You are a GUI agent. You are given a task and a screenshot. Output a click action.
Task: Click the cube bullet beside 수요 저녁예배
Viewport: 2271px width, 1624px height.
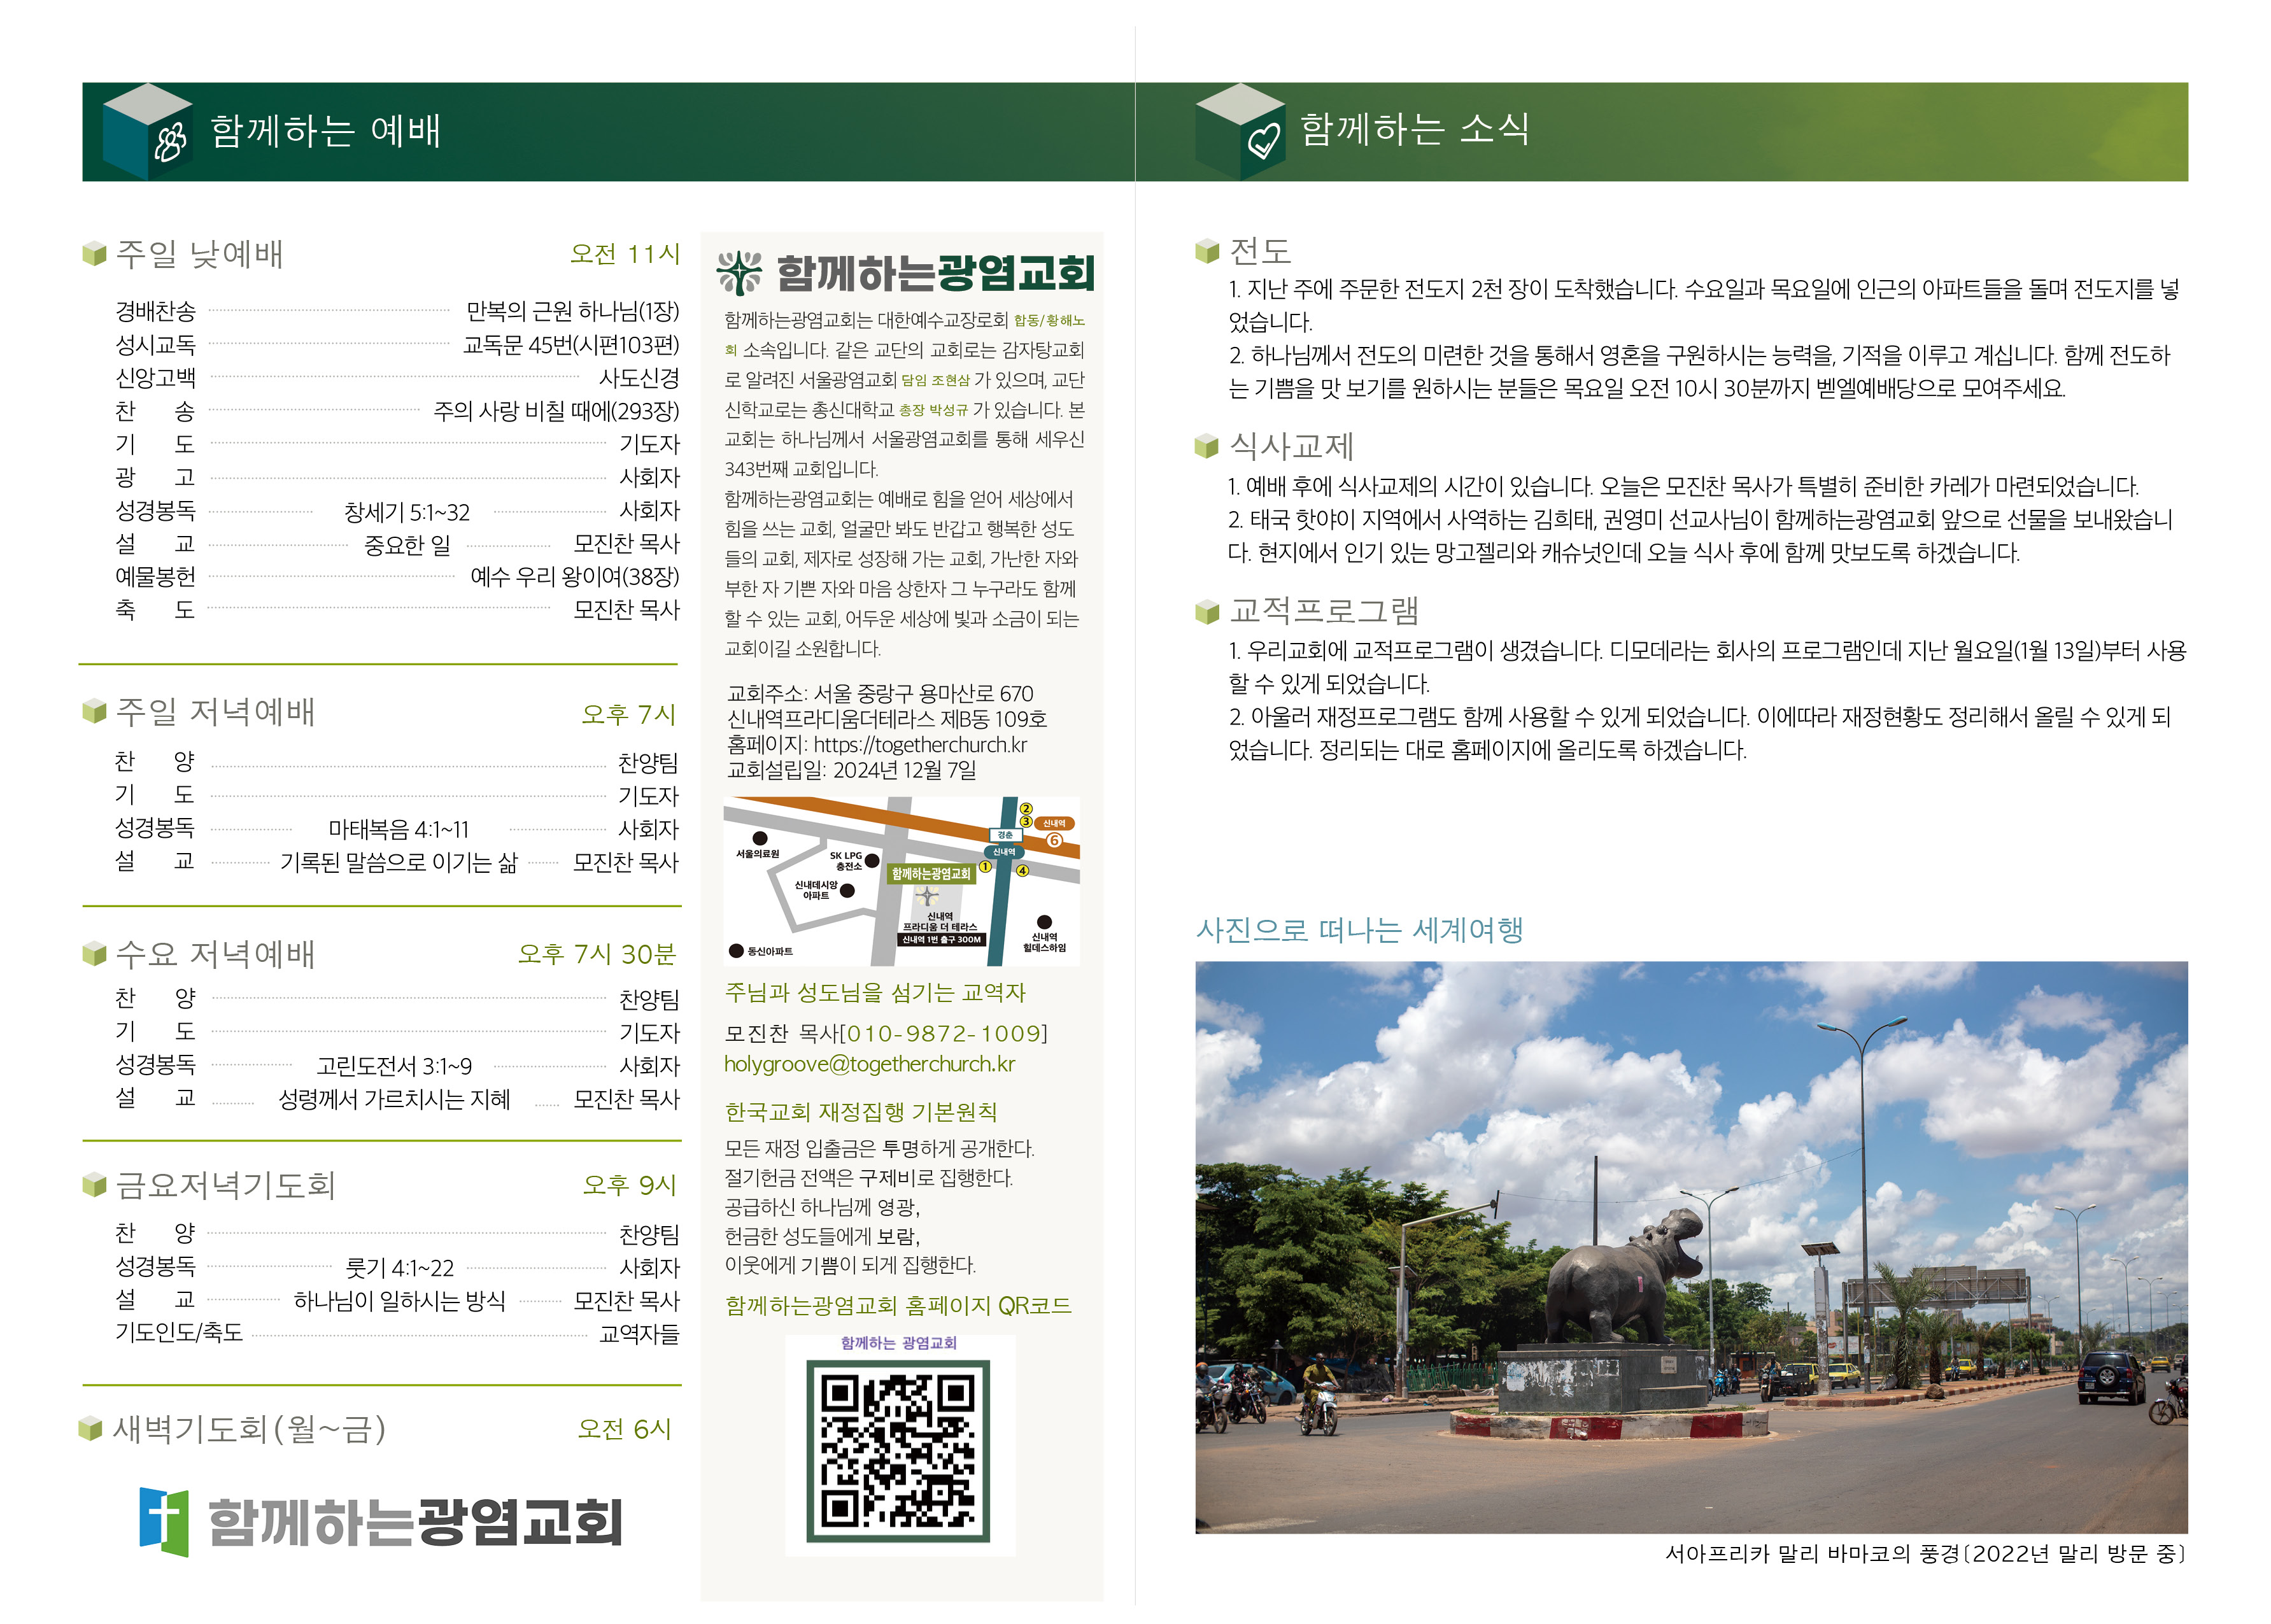coord(94,953)
